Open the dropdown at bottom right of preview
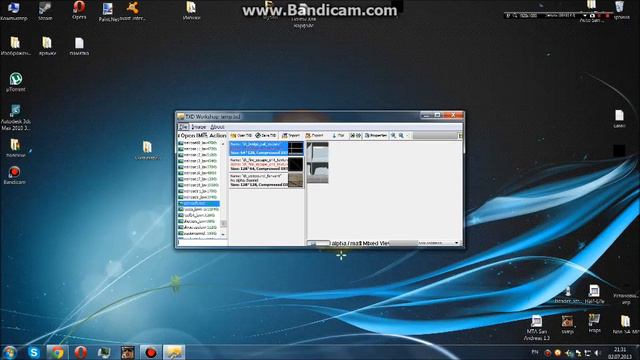 click(456, 243)
